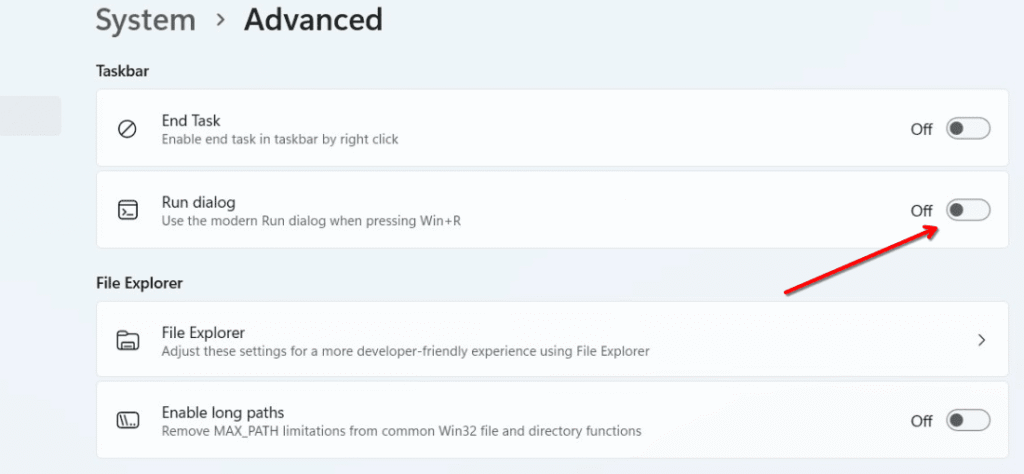Image resolution: width=1024 pixels, height=474 pixels.
Task: Open the File Explorer developer settings row title
Action: [x=203, y=332]
